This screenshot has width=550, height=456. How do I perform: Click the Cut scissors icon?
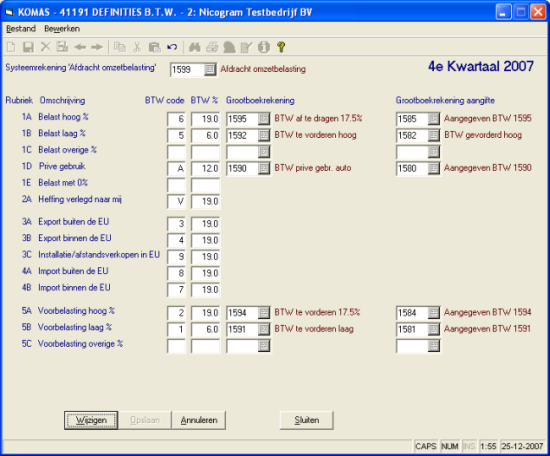point(137,47)
